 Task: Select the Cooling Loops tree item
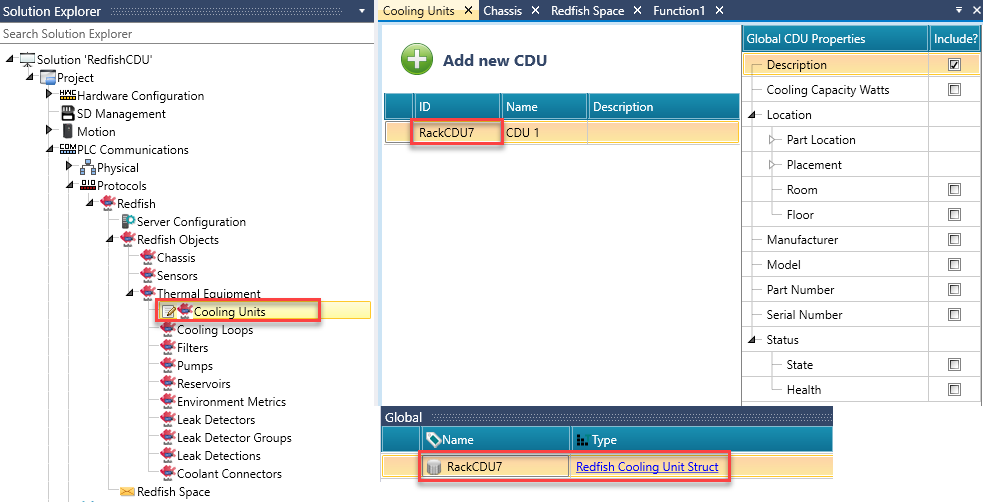(x=214, y=330)
